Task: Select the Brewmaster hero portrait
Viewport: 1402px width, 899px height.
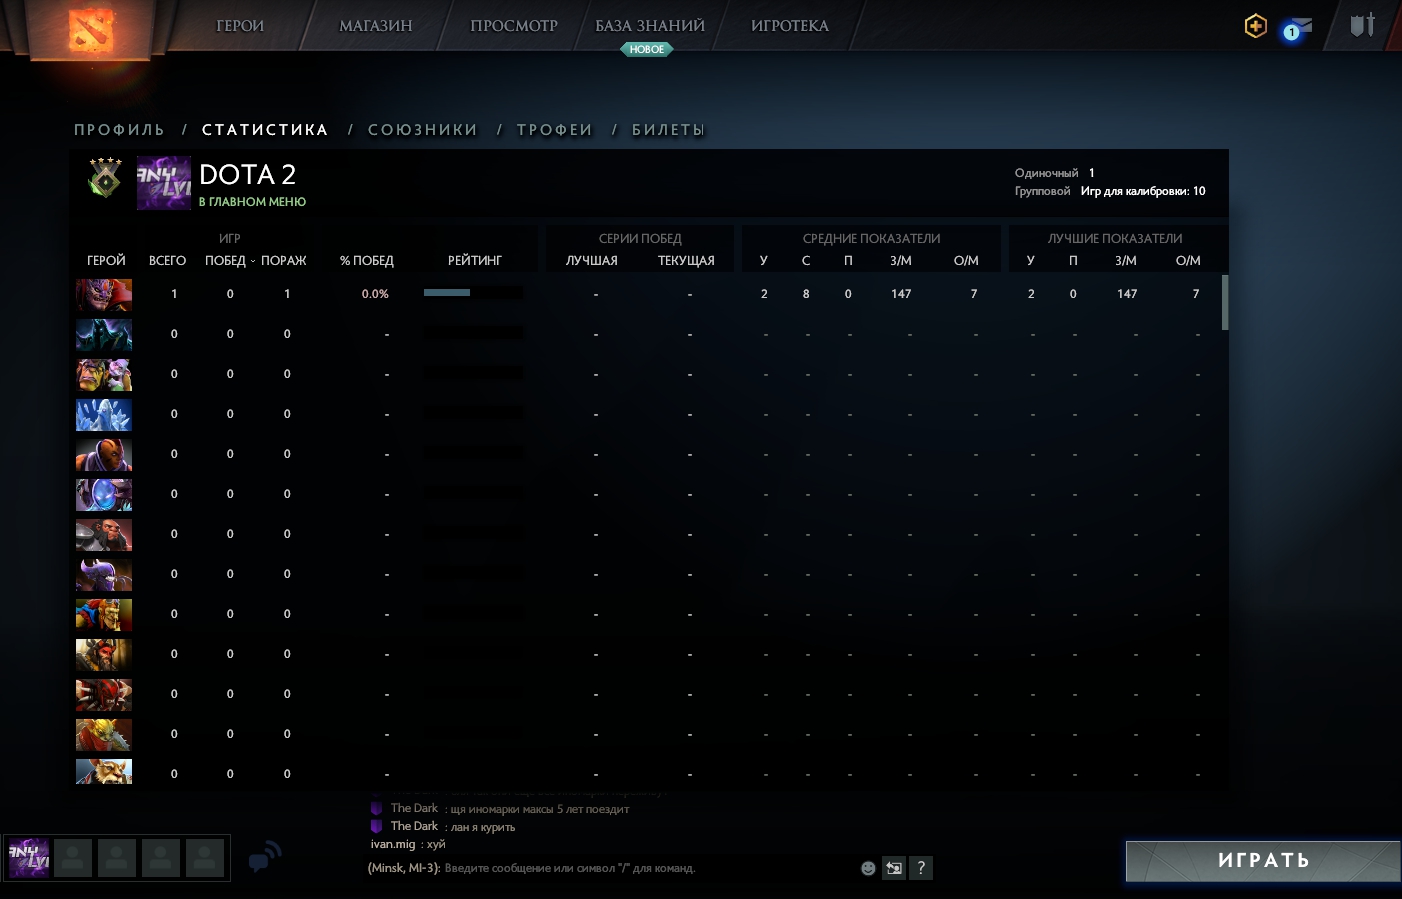Action: (x=104, y=771)
